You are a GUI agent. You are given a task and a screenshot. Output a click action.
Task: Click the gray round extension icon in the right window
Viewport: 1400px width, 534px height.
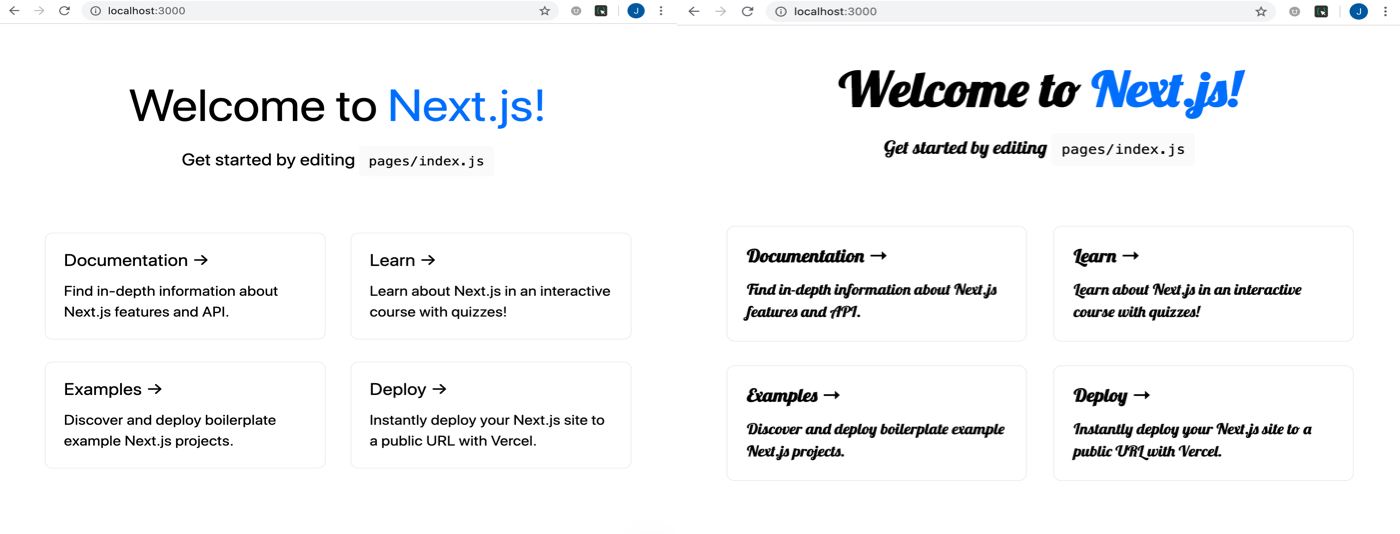point(1294,12)
